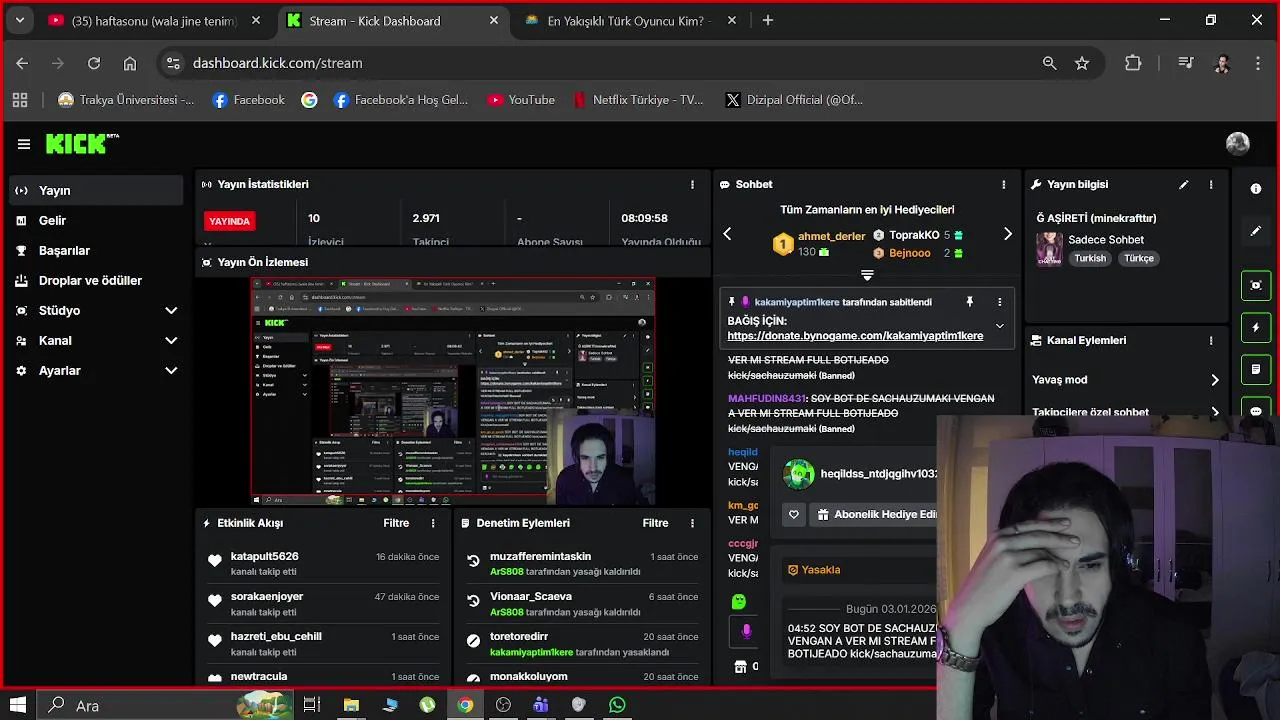Open Windows Start menu
The height and width of the screenshot is (720, 1280).
point(18,705)
